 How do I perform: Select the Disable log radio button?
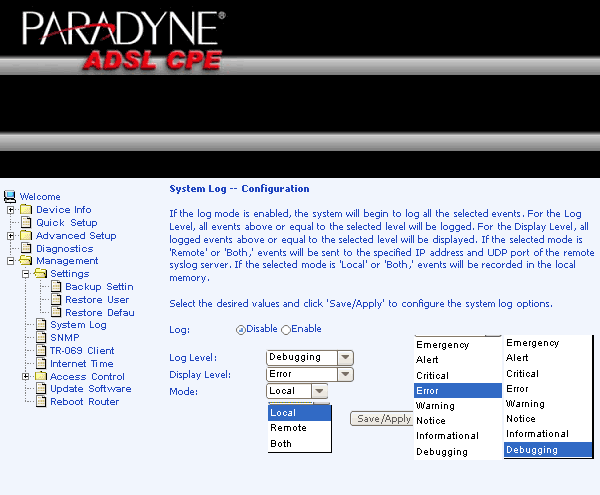point(240,329)
